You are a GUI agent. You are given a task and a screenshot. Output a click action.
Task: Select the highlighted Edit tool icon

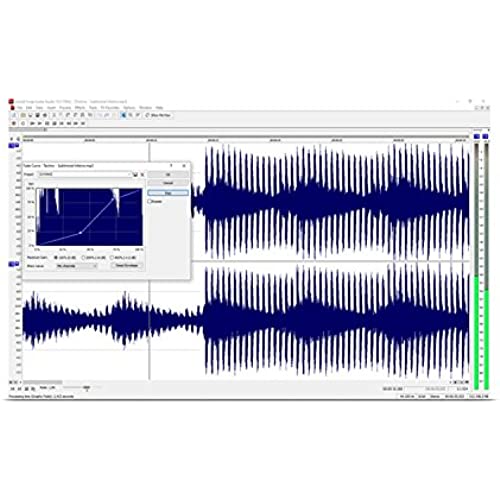123,115
